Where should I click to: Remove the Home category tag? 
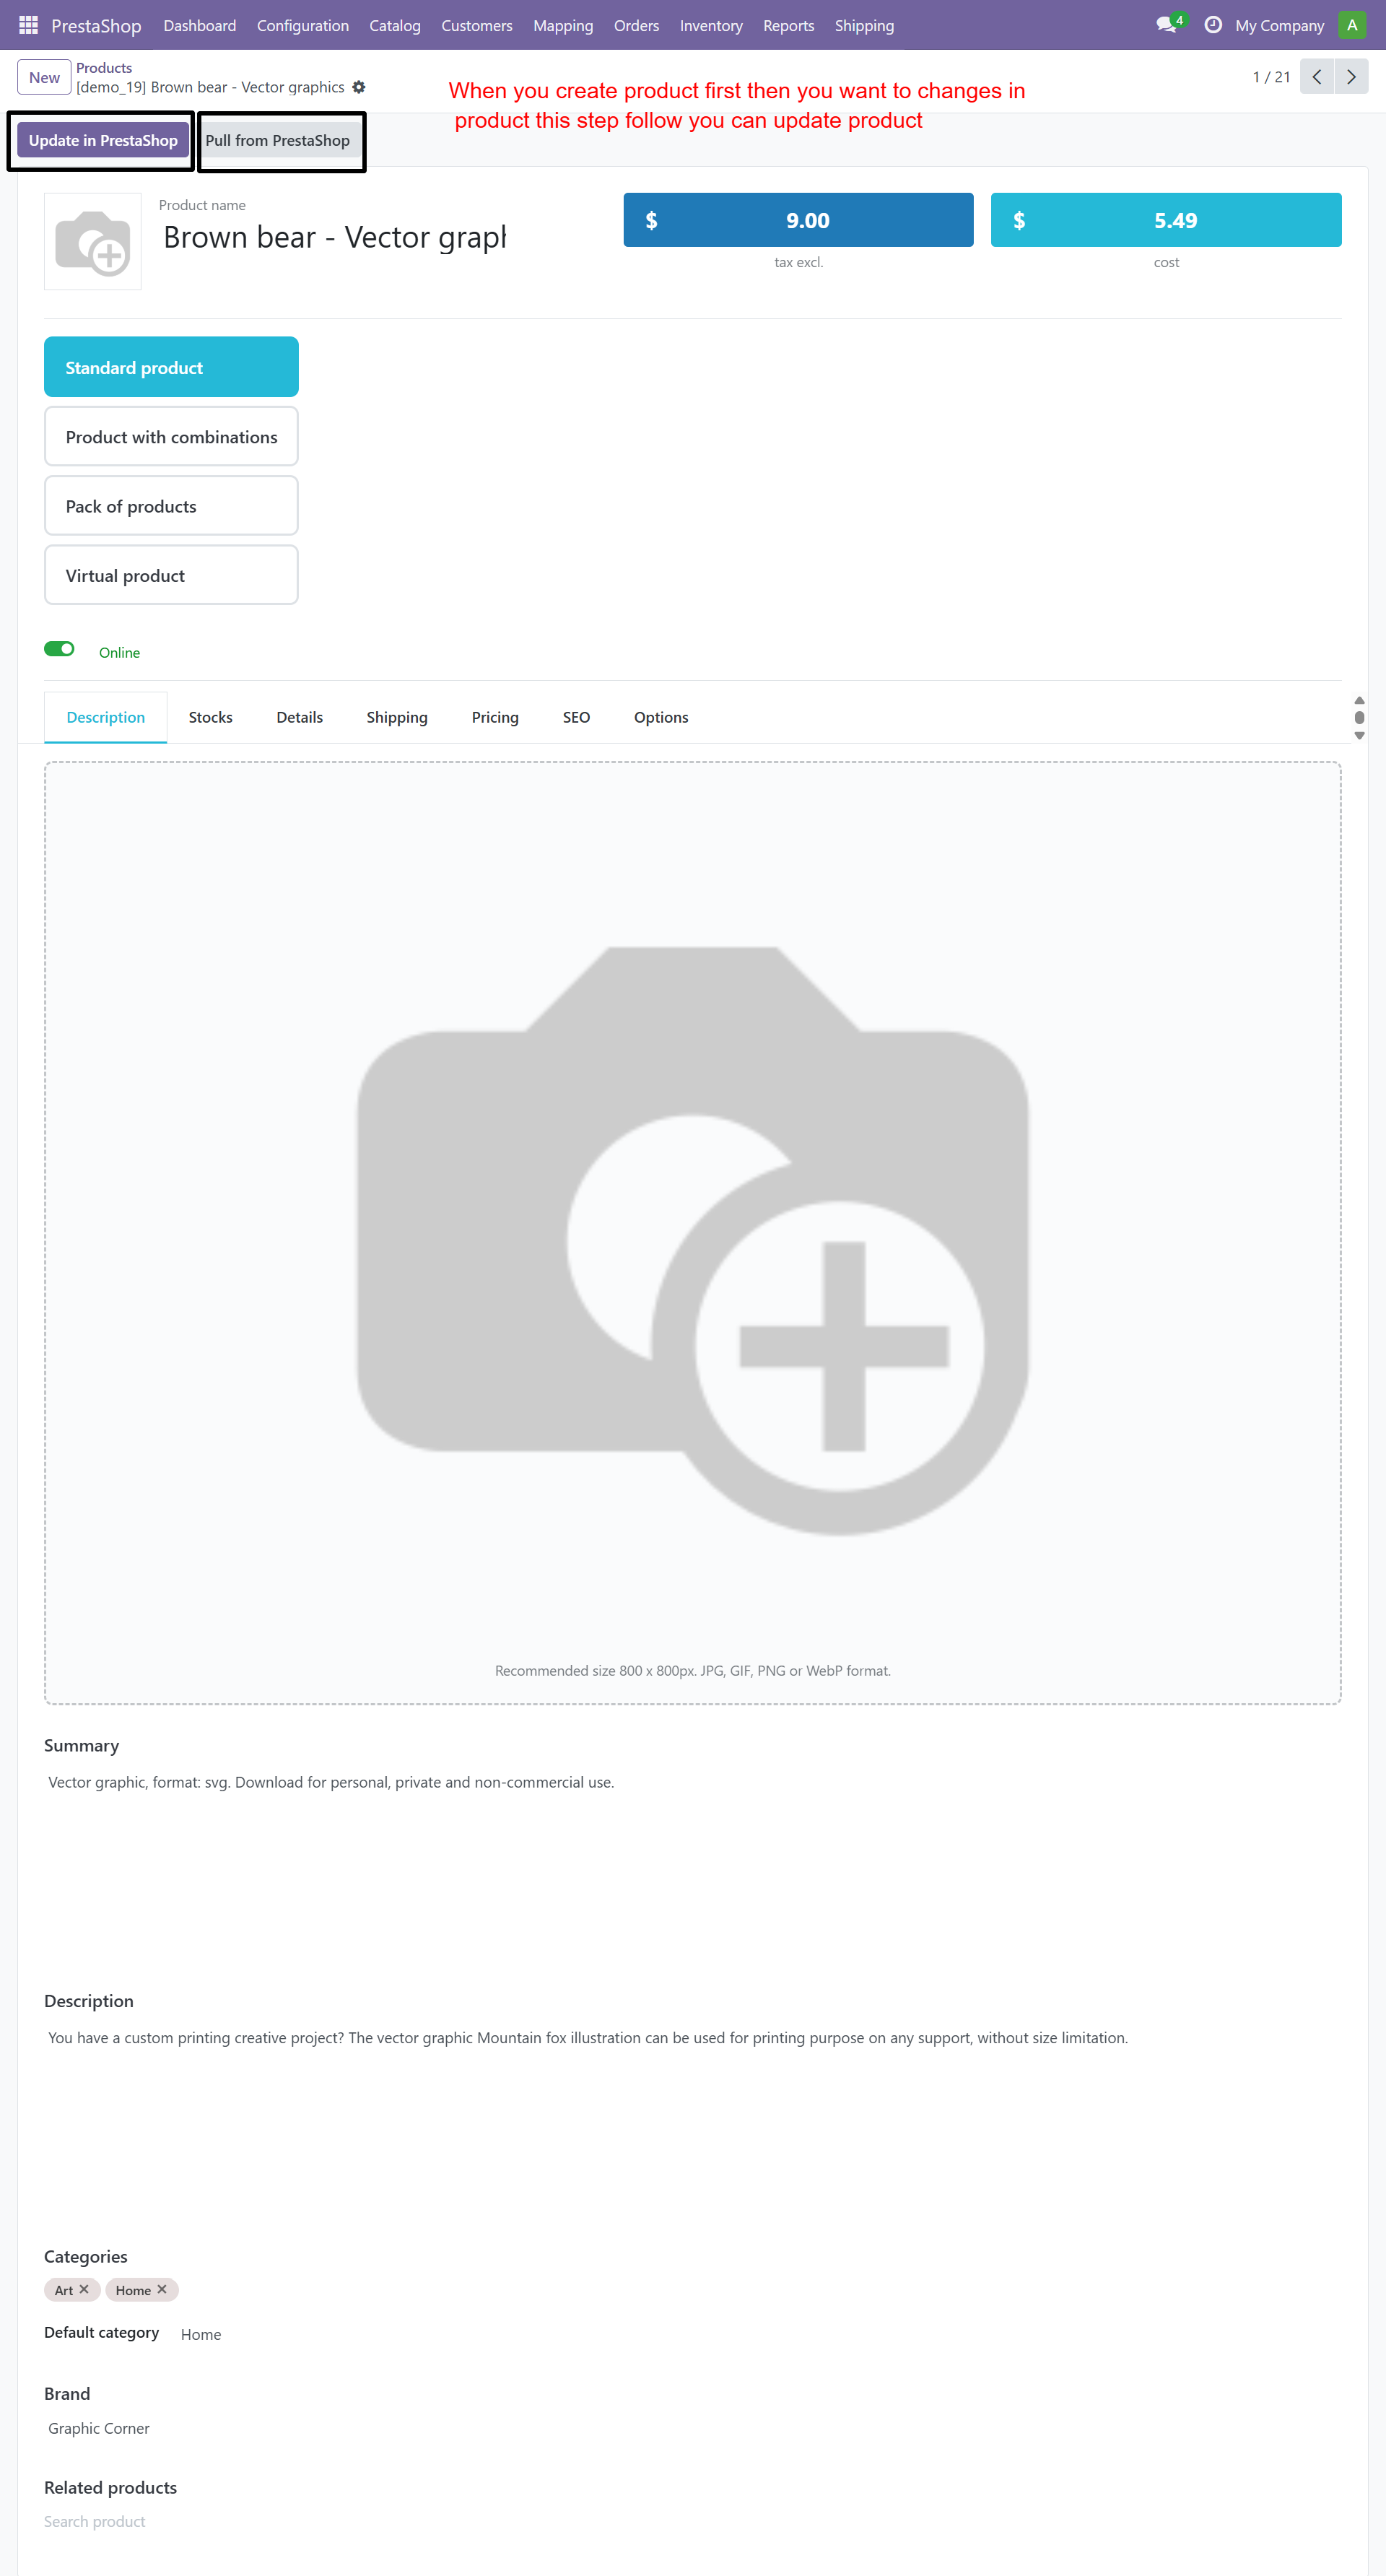coord(162,2289)
